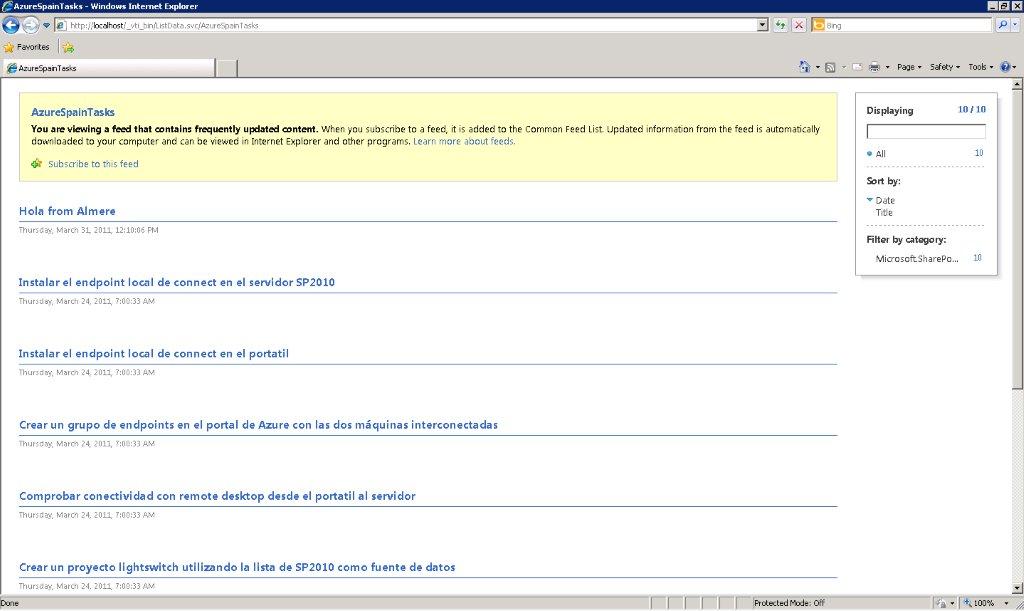Screen dimensions: 1024x611
Task: Click the status bar security icon
Action: (x=941, y=603)
